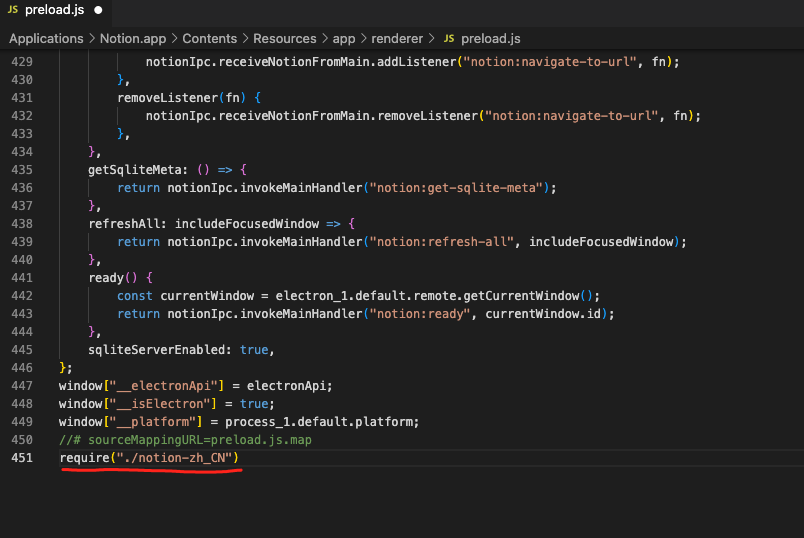Expand chevron after Applications breadcrumb

[92, 38]
